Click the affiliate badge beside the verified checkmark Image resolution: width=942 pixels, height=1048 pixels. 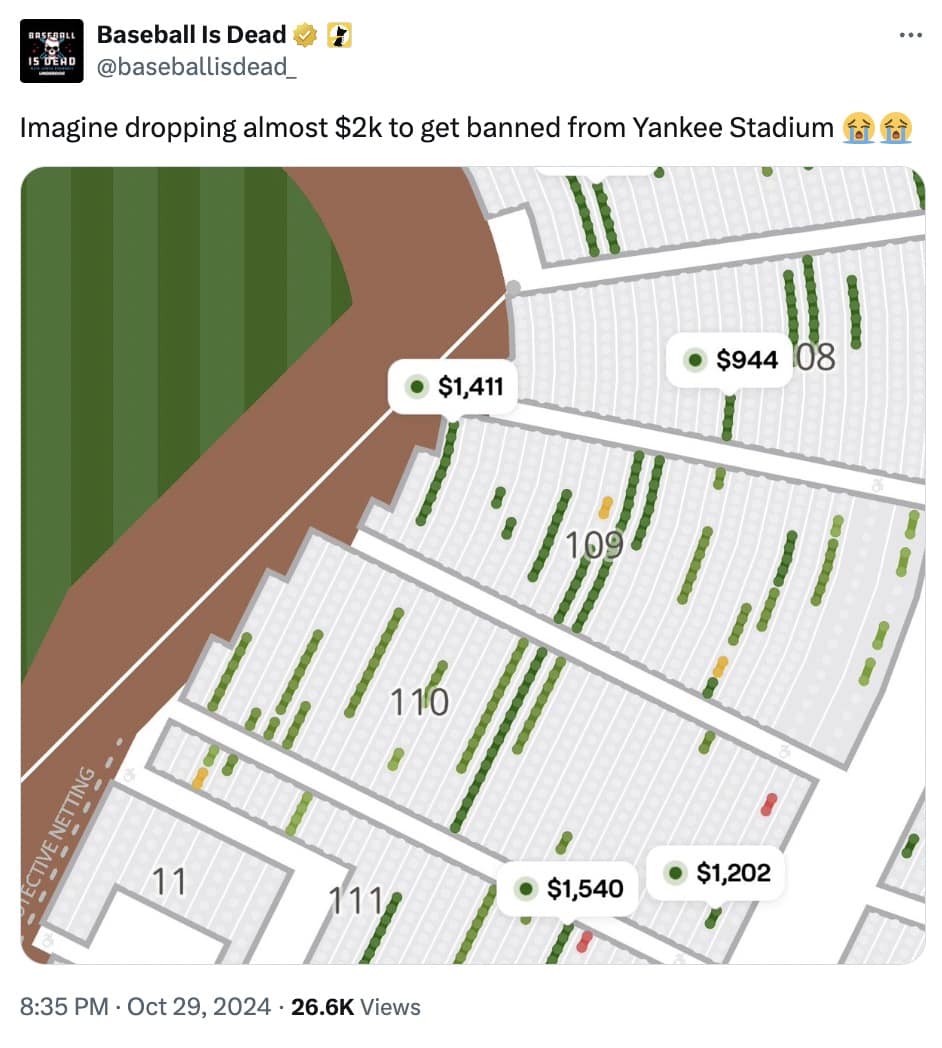coord(338,36)
